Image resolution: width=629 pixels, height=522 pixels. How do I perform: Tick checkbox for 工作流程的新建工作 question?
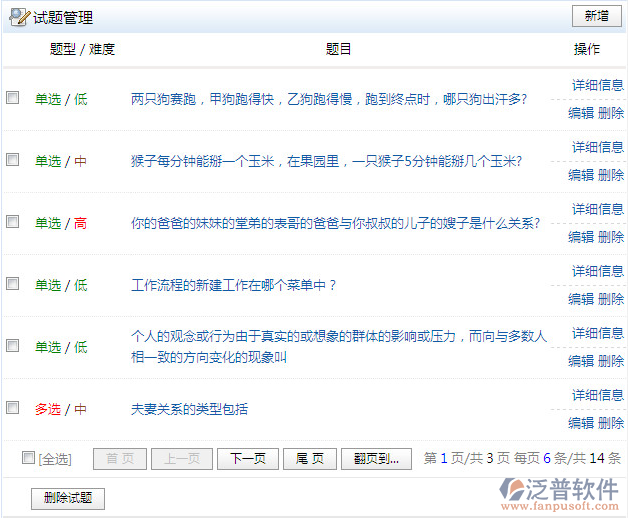(x=12, y=284)
